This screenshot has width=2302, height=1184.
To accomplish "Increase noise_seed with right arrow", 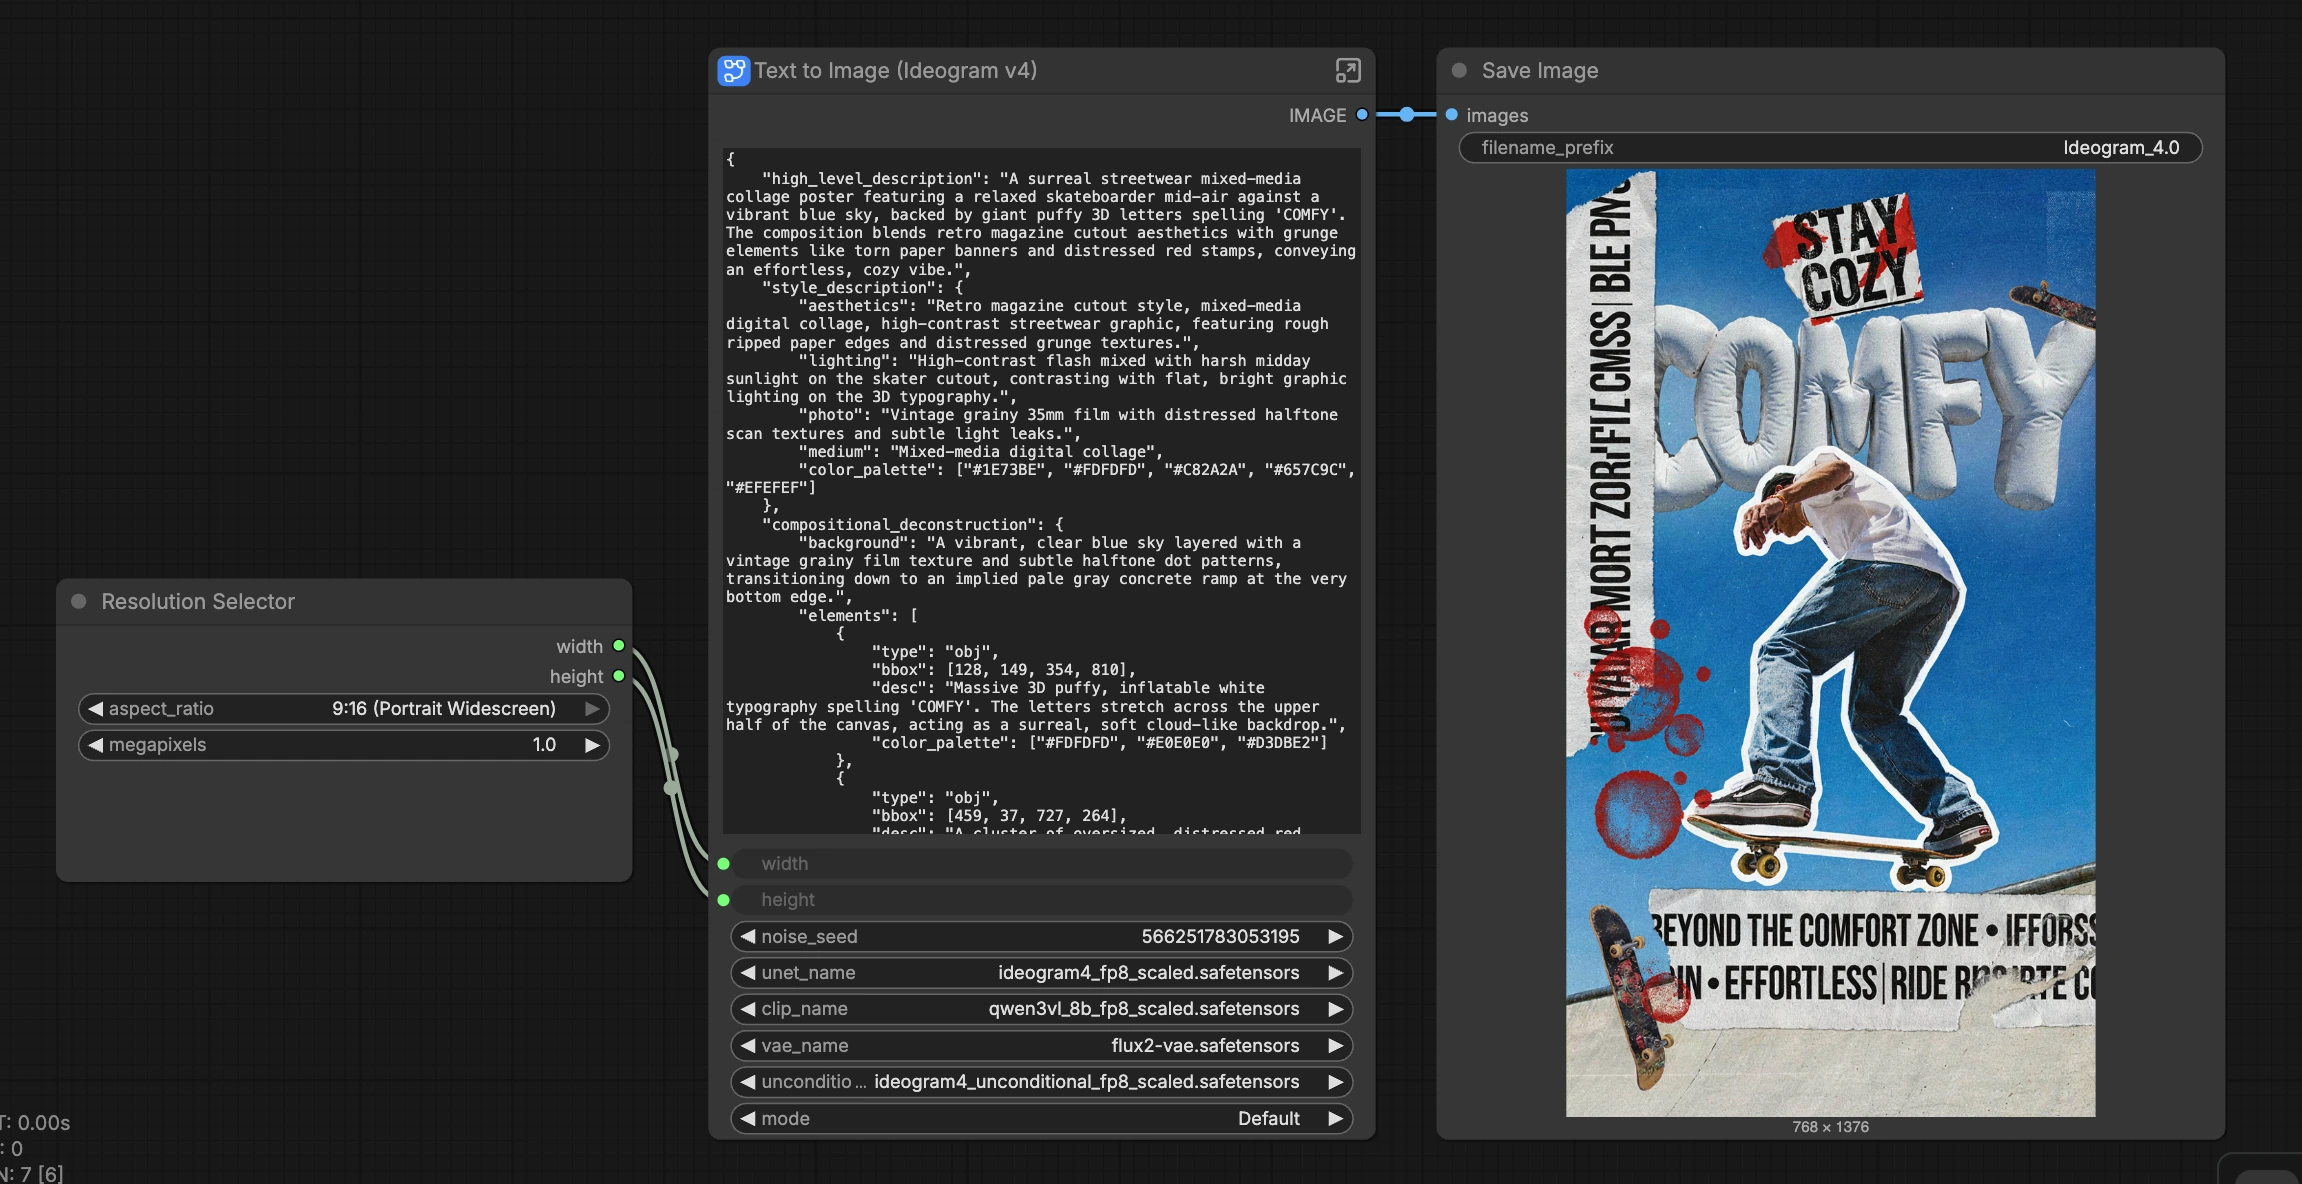I will 1335,936.
